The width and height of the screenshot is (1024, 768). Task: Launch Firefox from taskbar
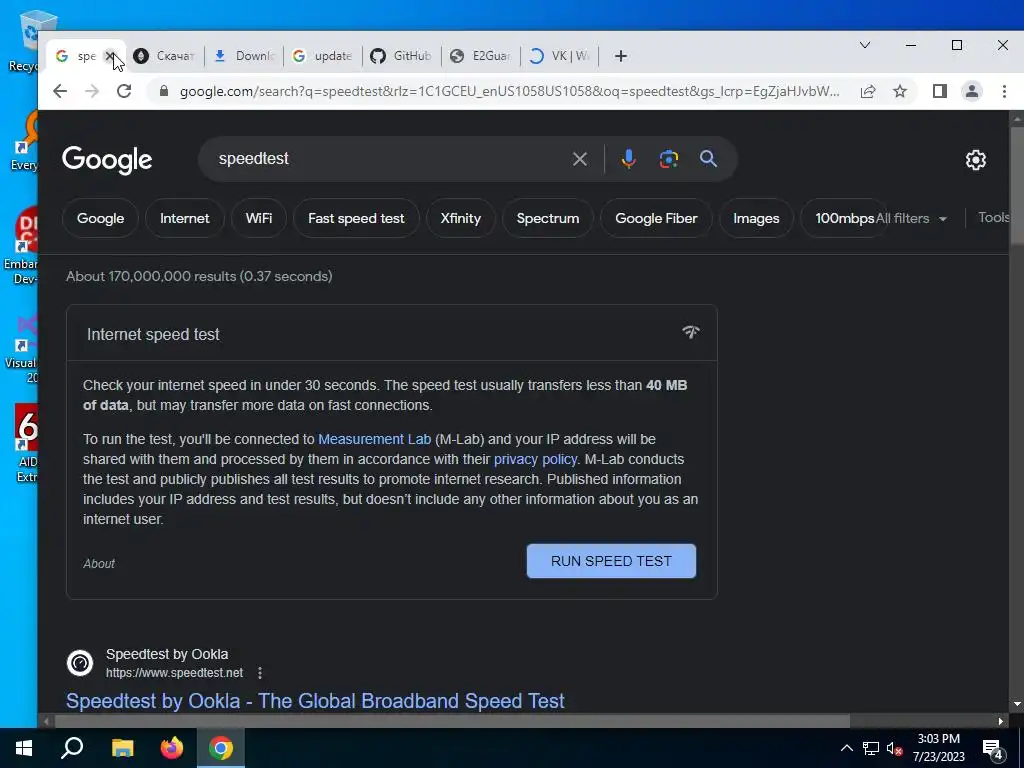pyautogui.click(x=172, y=748)
